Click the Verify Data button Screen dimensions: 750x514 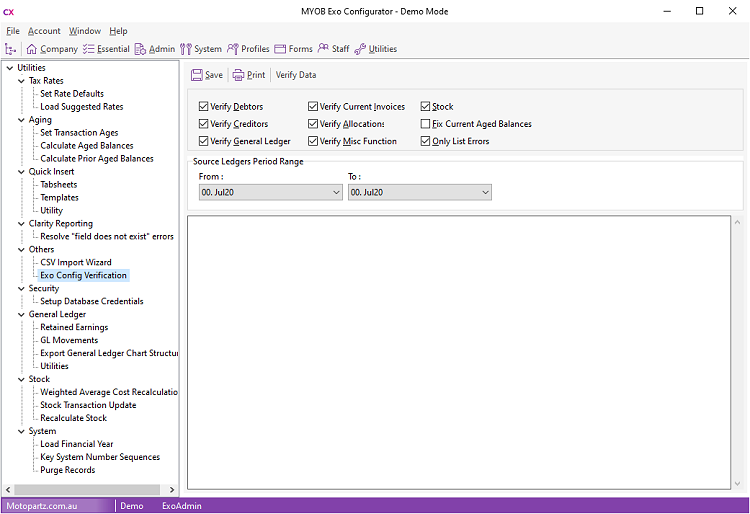296,75
